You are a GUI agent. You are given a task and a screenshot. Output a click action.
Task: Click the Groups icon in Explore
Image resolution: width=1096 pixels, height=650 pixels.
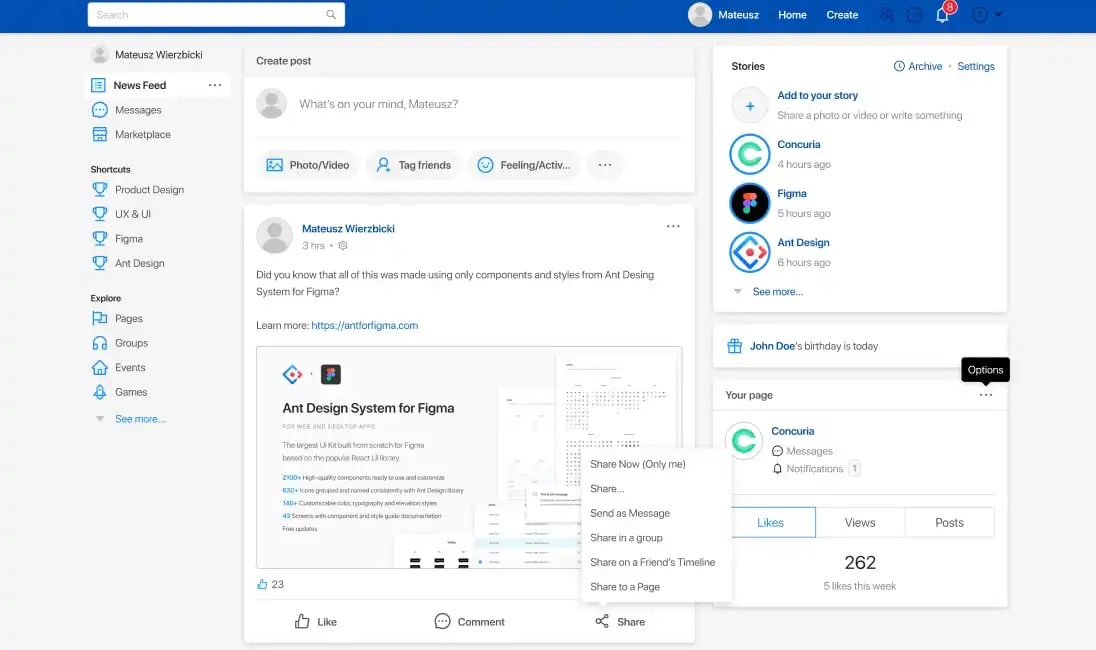(100, 343)
